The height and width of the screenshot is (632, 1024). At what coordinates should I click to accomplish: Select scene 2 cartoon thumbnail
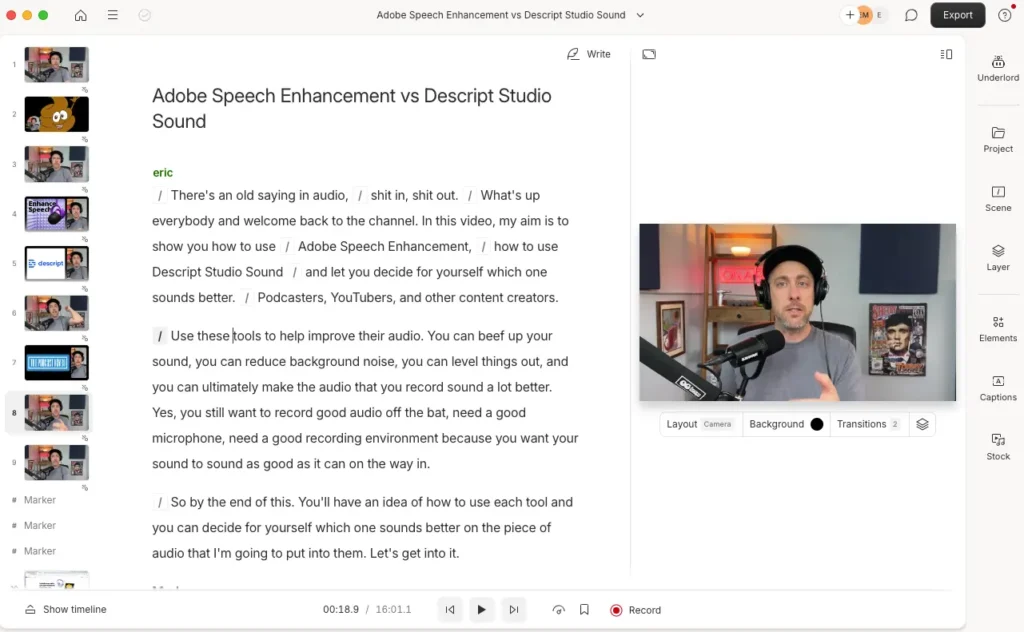57,114
